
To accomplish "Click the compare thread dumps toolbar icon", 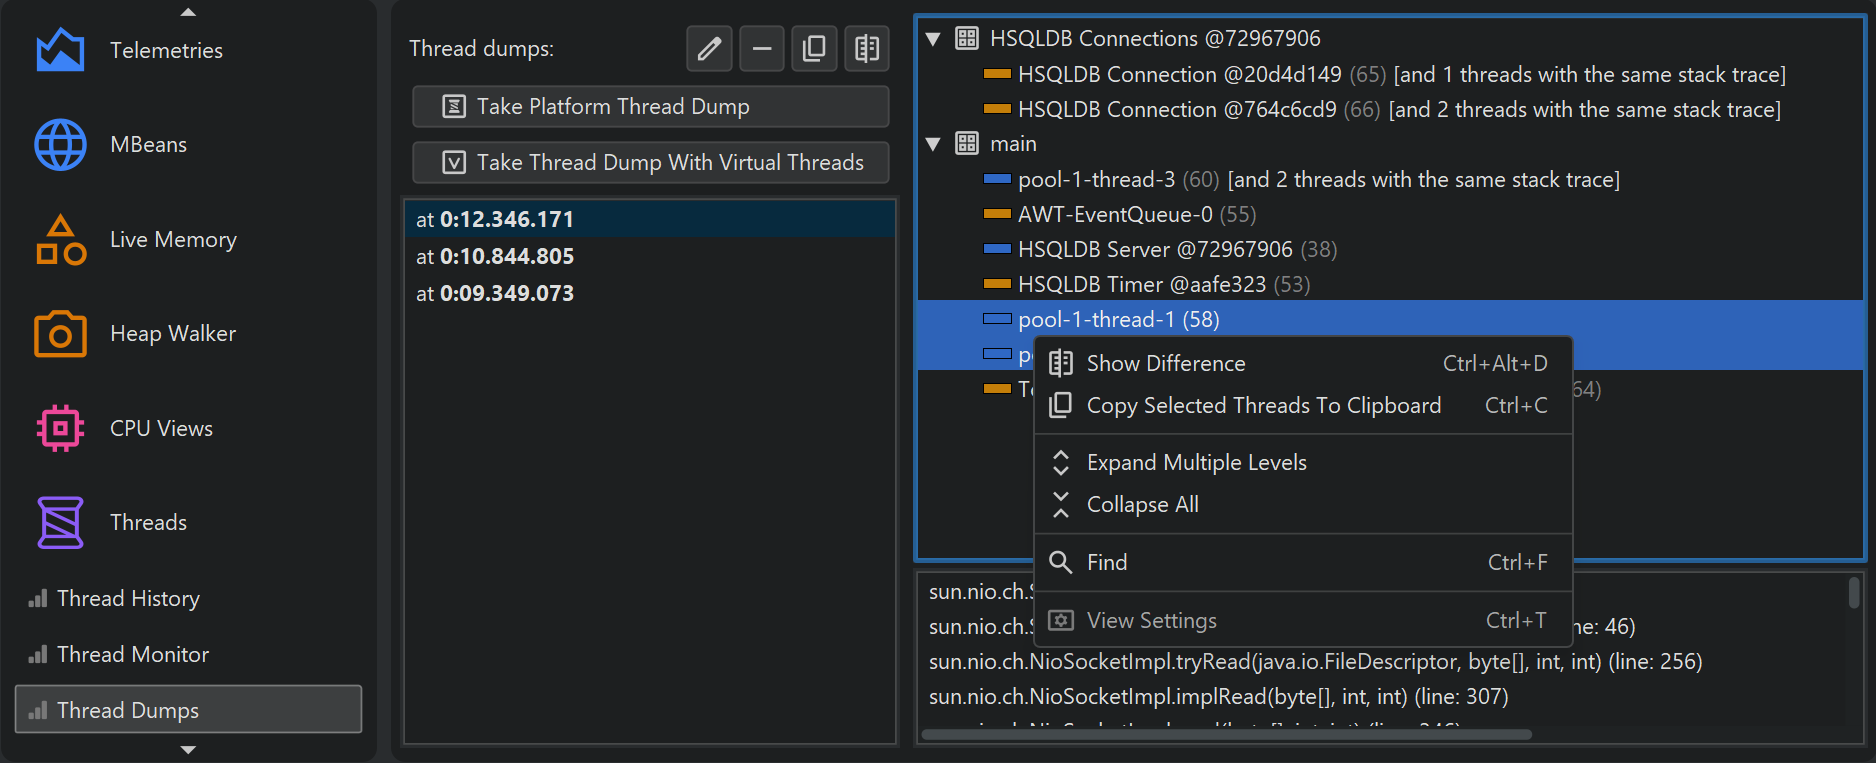I will click(x=866, y=48).
